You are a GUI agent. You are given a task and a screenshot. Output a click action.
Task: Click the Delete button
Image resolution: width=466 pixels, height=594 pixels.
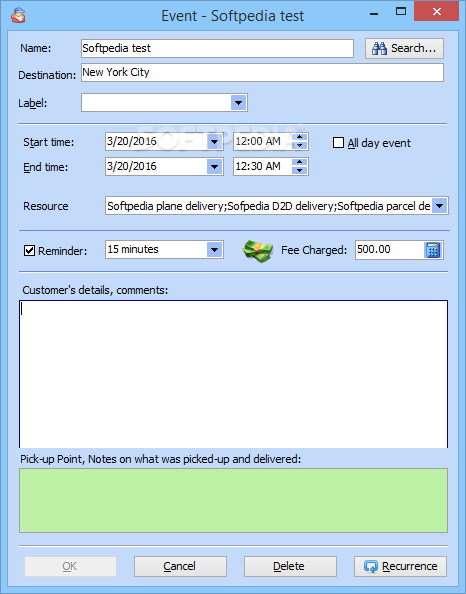pyautogui.click(x=290, y=566)
